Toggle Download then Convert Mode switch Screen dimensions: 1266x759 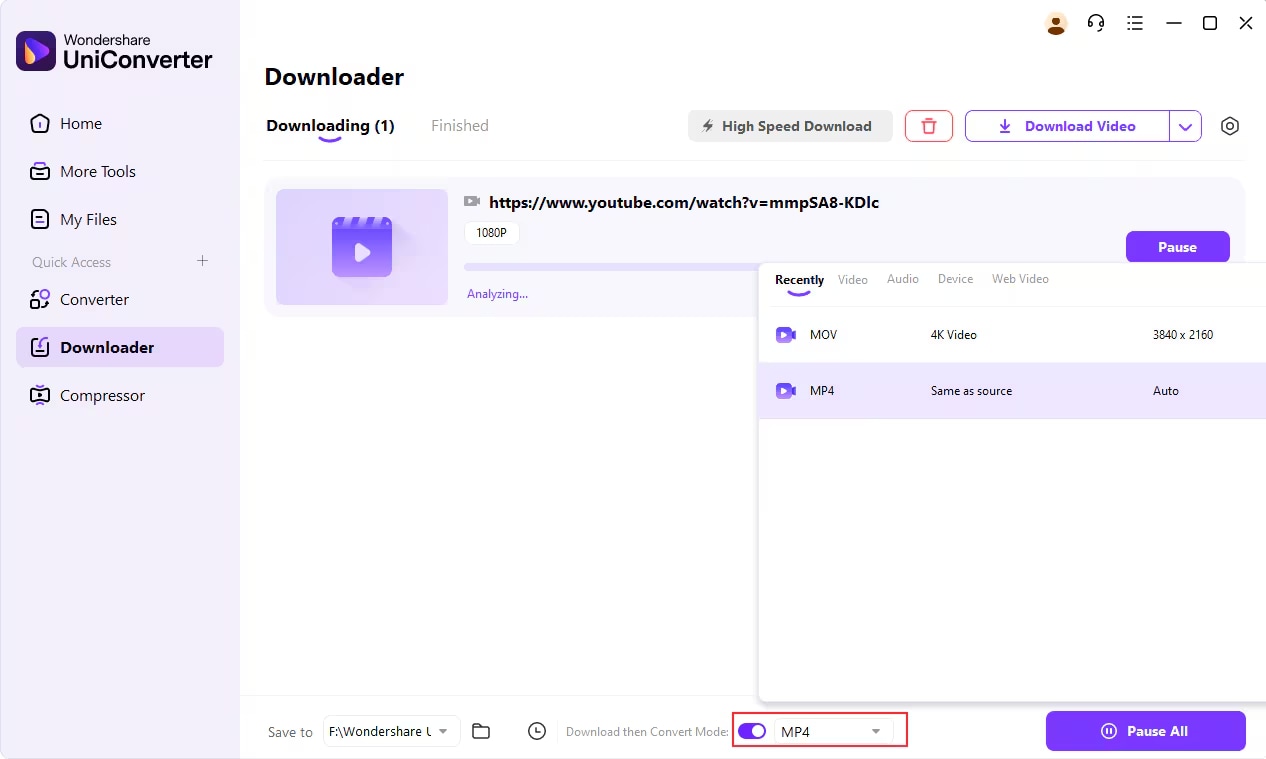click(752, 731)
